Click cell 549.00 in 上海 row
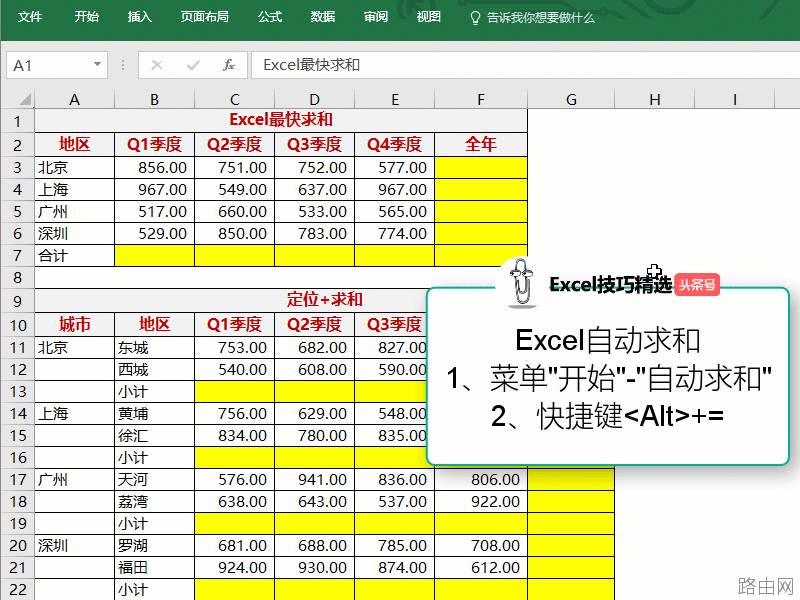The width and height of the screenshot is (800, 600). [x=235, y=189]
